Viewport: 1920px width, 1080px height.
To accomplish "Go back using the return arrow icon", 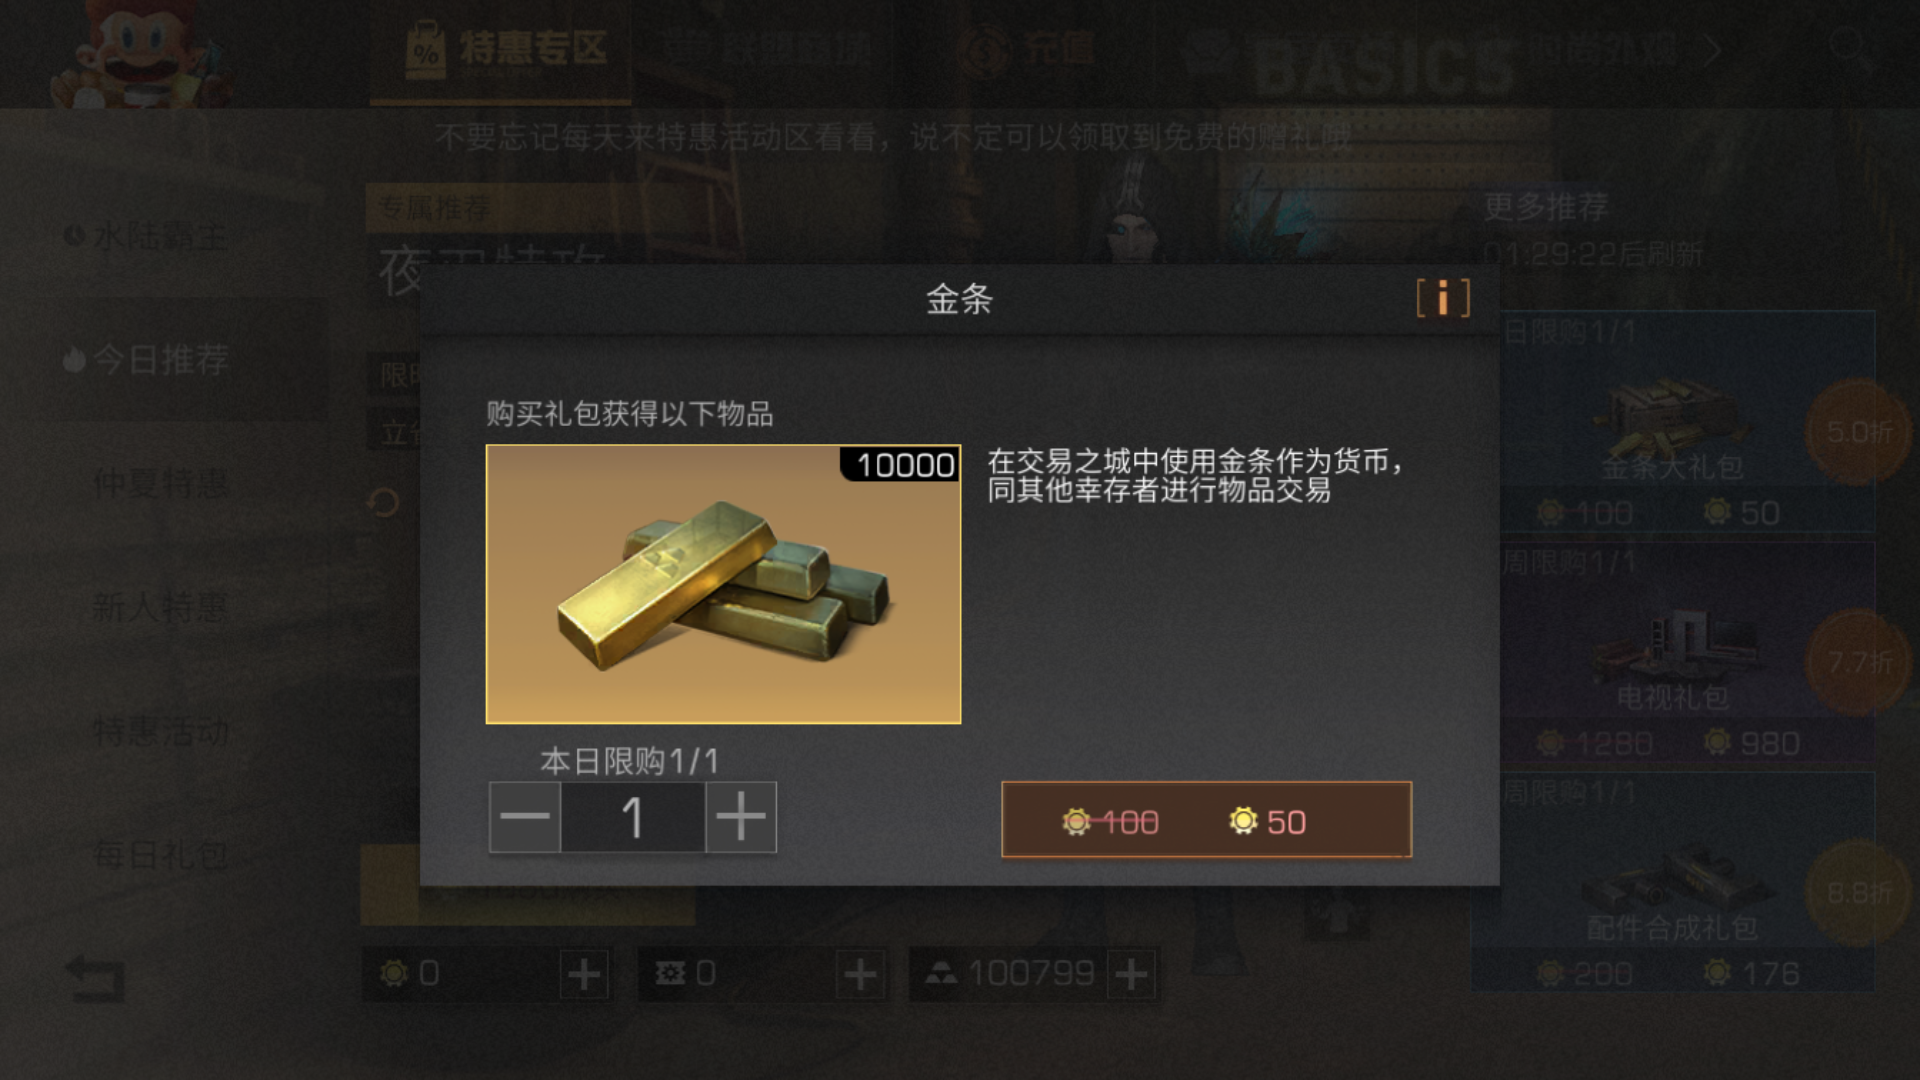I will pyautogui.click(x=96, y=977).
